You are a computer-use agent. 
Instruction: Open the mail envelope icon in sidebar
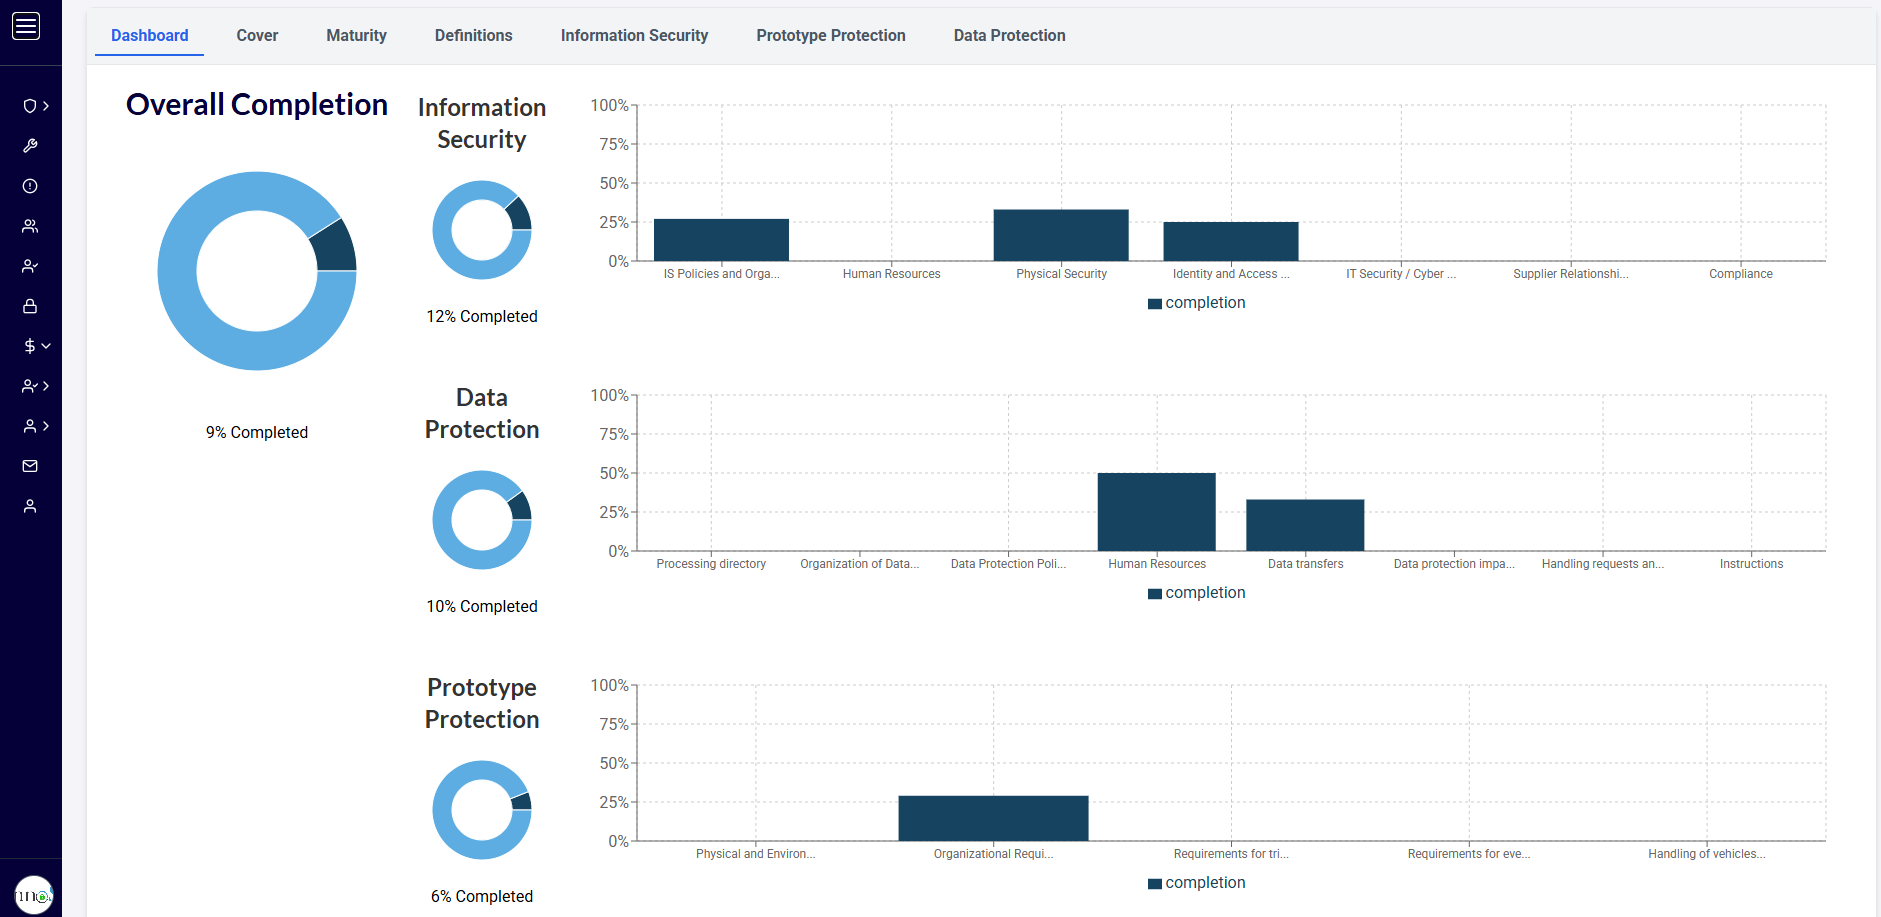(x=30, y=466)
